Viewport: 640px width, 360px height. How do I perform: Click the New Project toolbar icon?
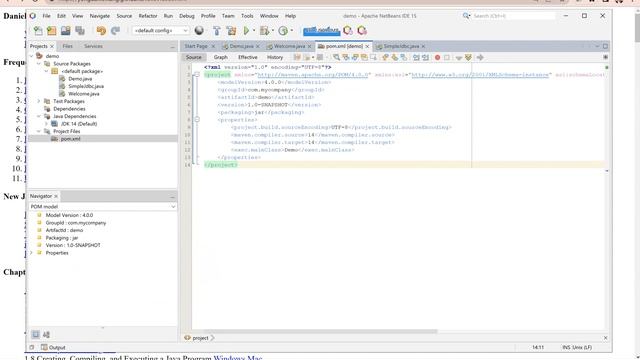[52, 31]
